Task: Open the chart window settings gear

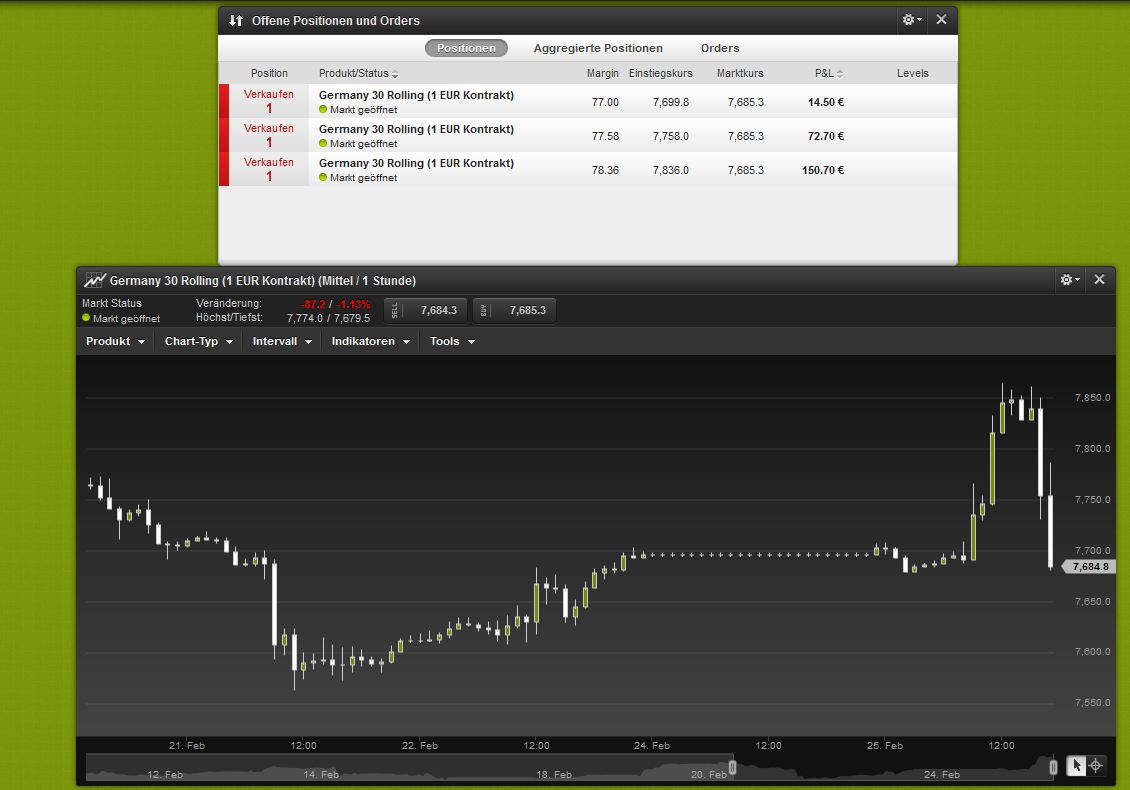Action: point(1069,280)
